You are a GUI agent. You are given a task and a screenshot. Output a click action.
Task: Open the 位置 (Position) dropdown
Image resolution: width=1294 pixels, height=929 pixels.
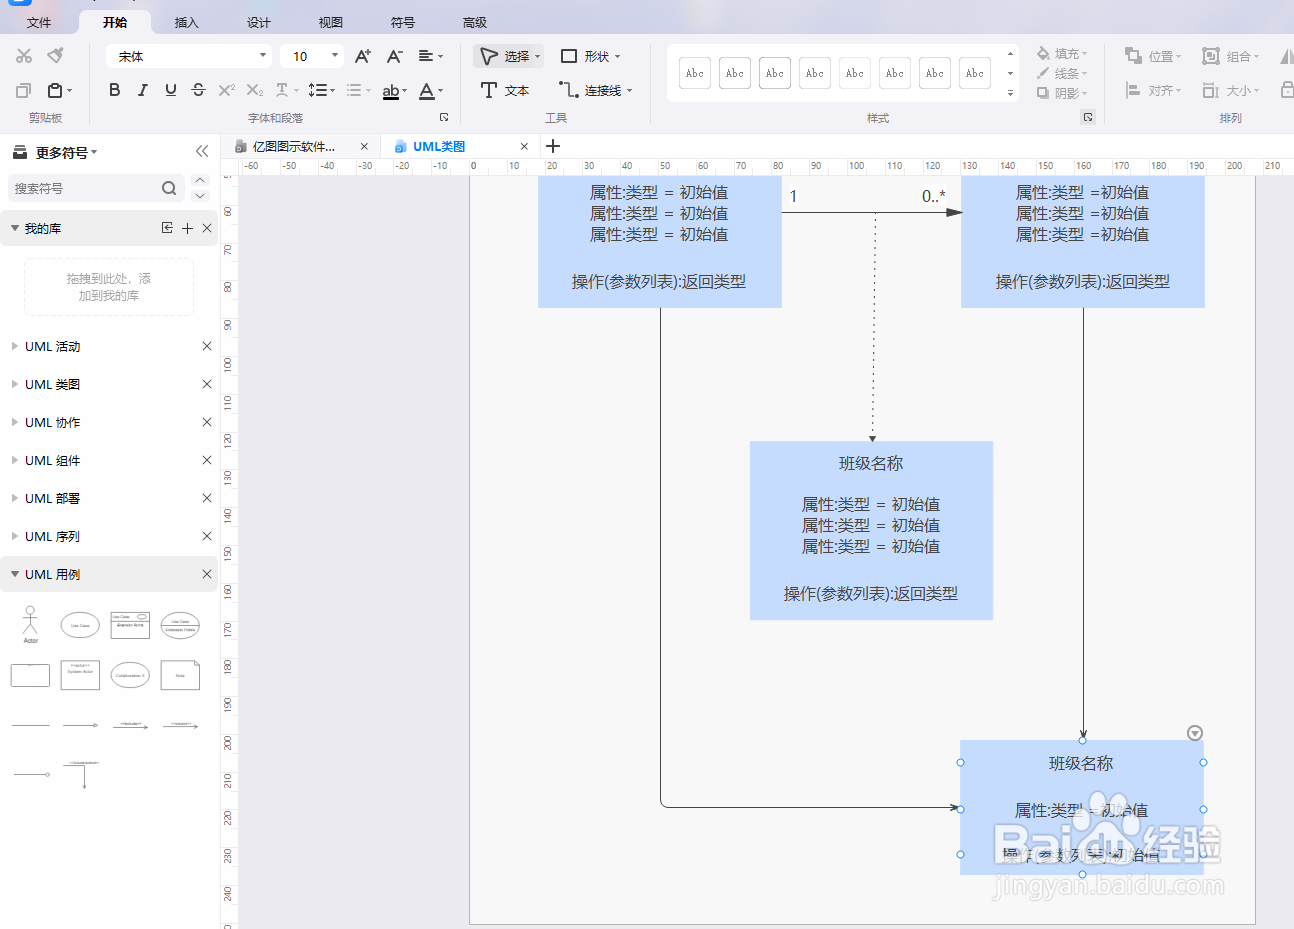click(x=1154, y=56)
